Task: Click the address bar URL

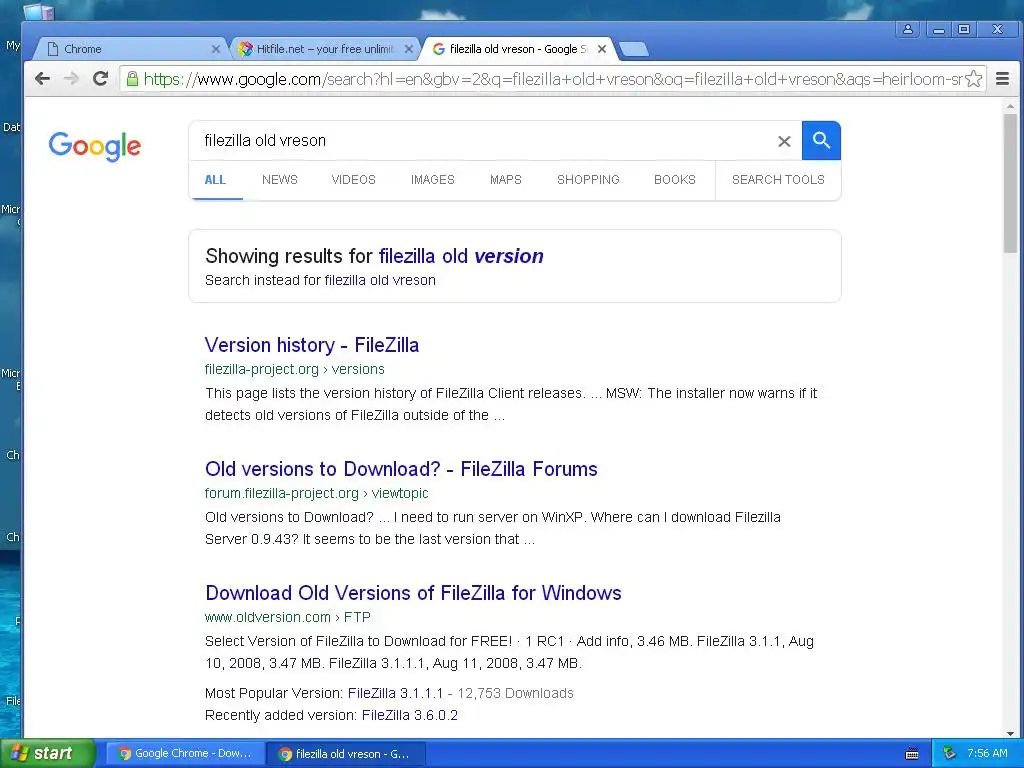Action: [x=552, y=79]
